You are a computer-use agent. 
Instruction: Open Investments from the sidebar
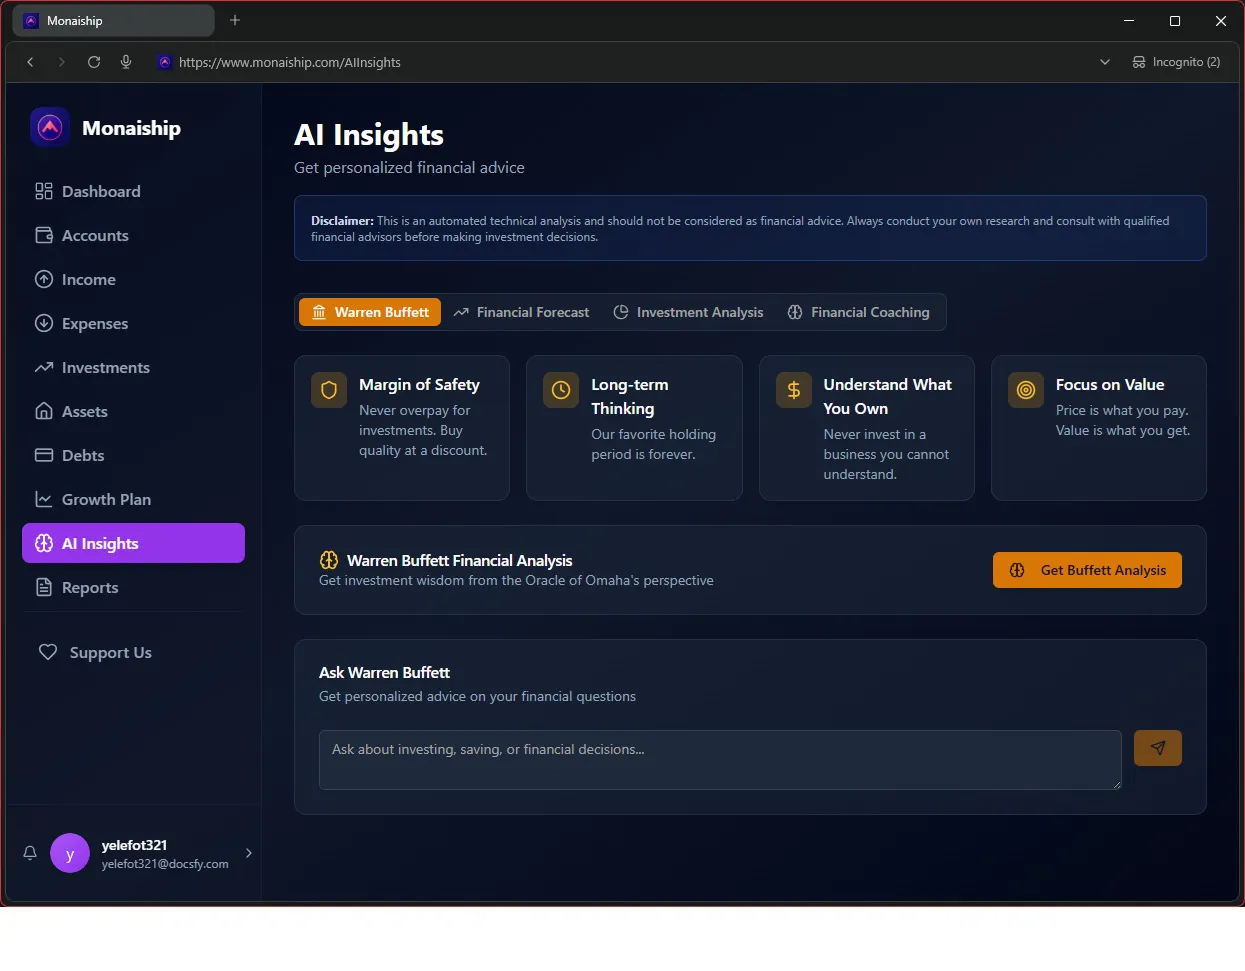(x=133, y=367)
